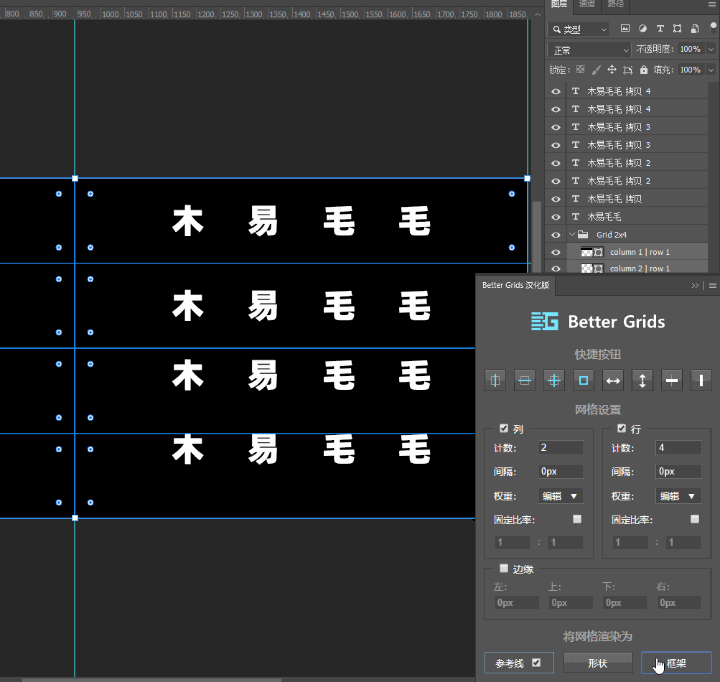This screenshot has width=720, height=682.
Task: Click the rows 计数 field showing 4
Action: pos(678,447)
